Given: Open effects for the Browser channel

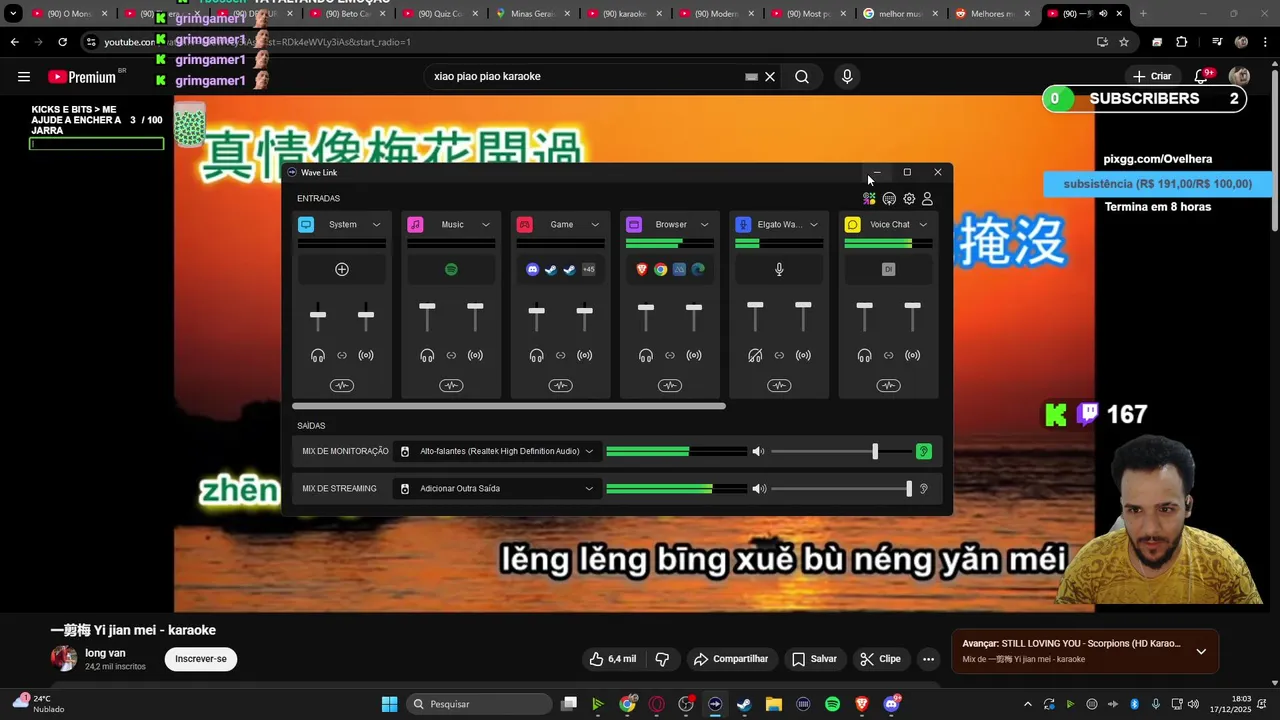Looking at the screenshot, I should pos(670,386).
